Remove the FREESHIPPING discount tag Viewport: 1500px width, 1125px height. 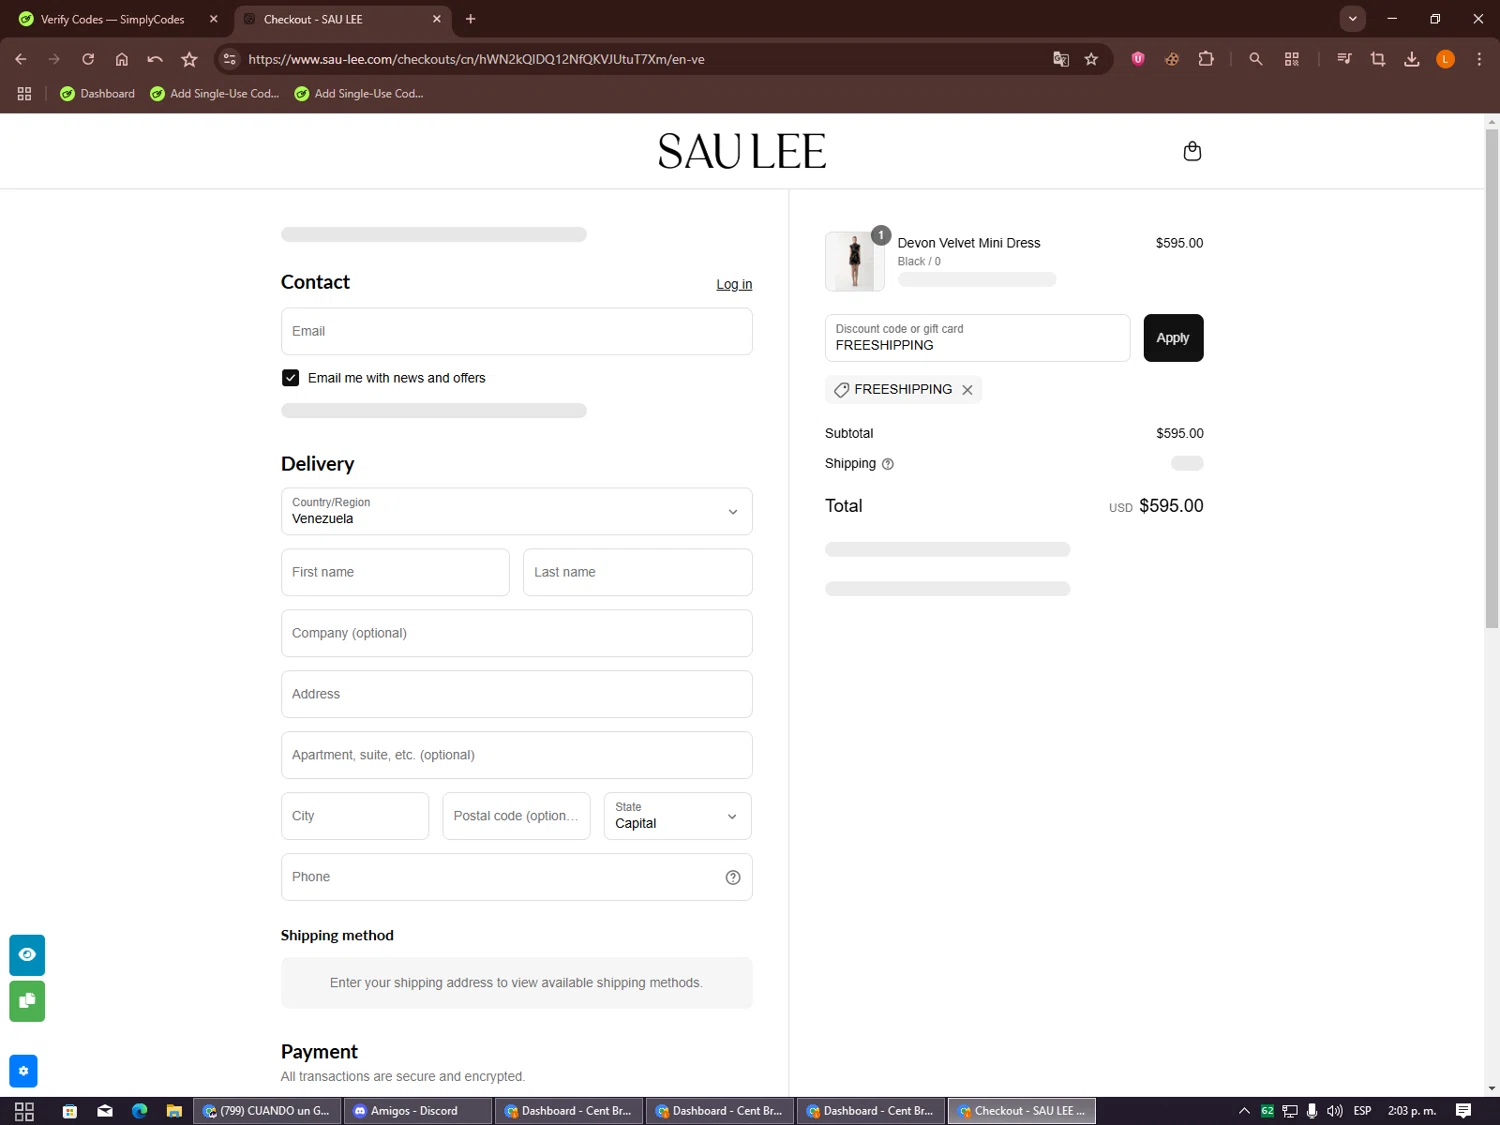click(x=967, y=390)
